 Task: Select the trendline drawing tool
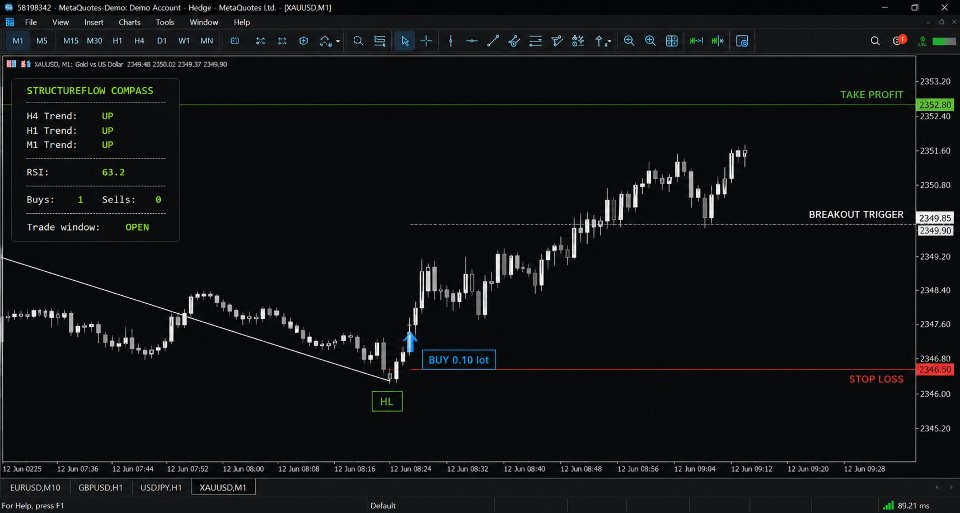(x=493, y=41)
